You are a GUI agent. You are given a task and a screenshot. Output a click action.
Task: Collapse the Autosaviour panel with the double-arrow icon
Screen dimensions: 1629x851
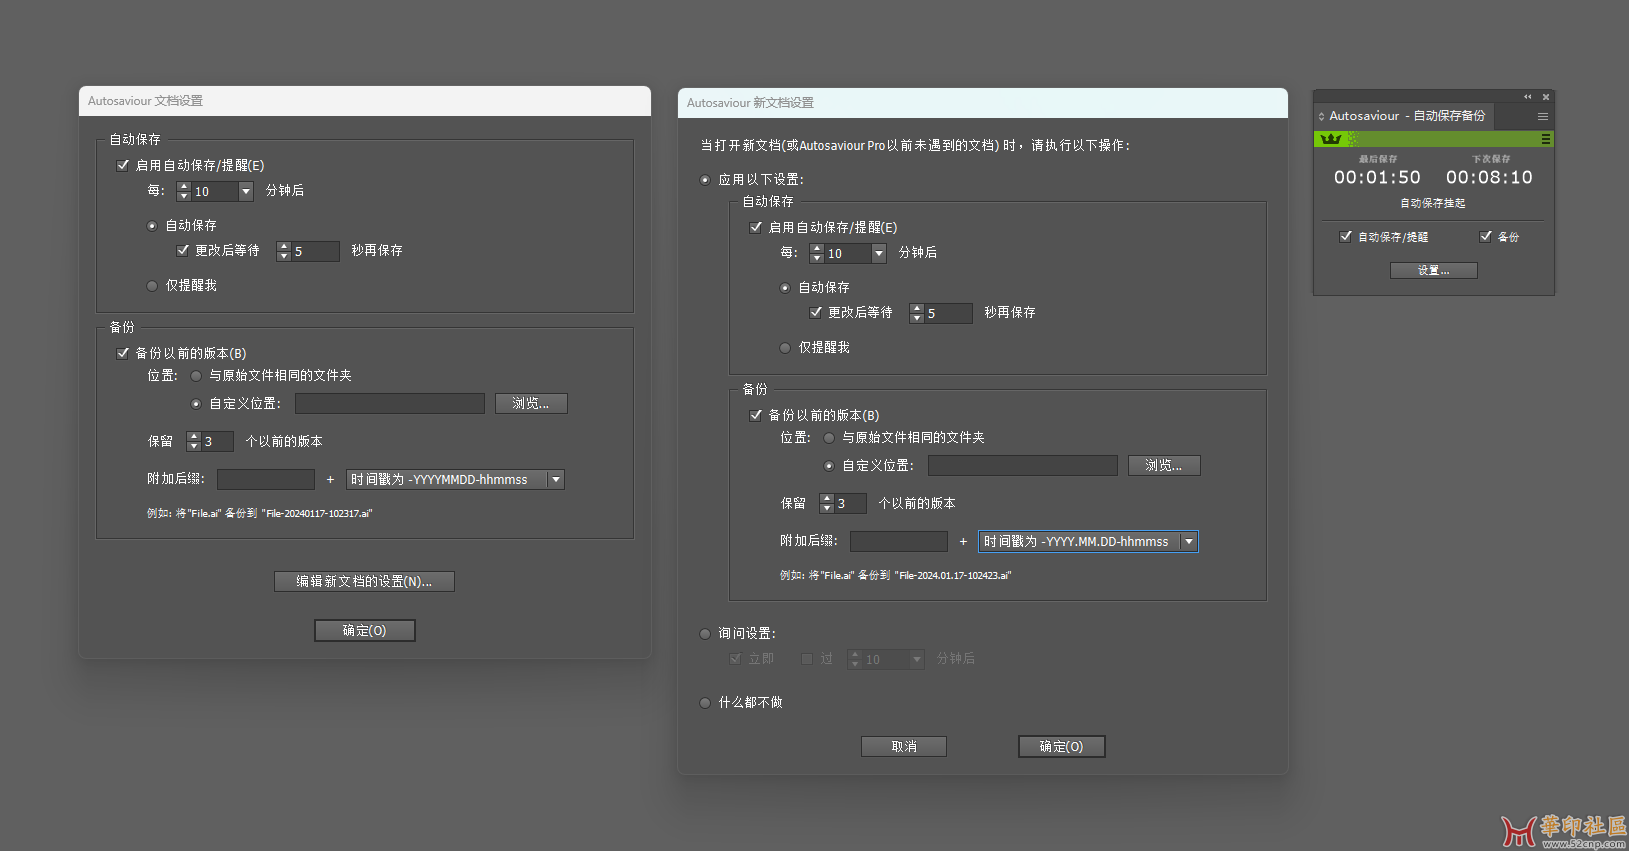pyautogui.click(x=1527, y=97)
